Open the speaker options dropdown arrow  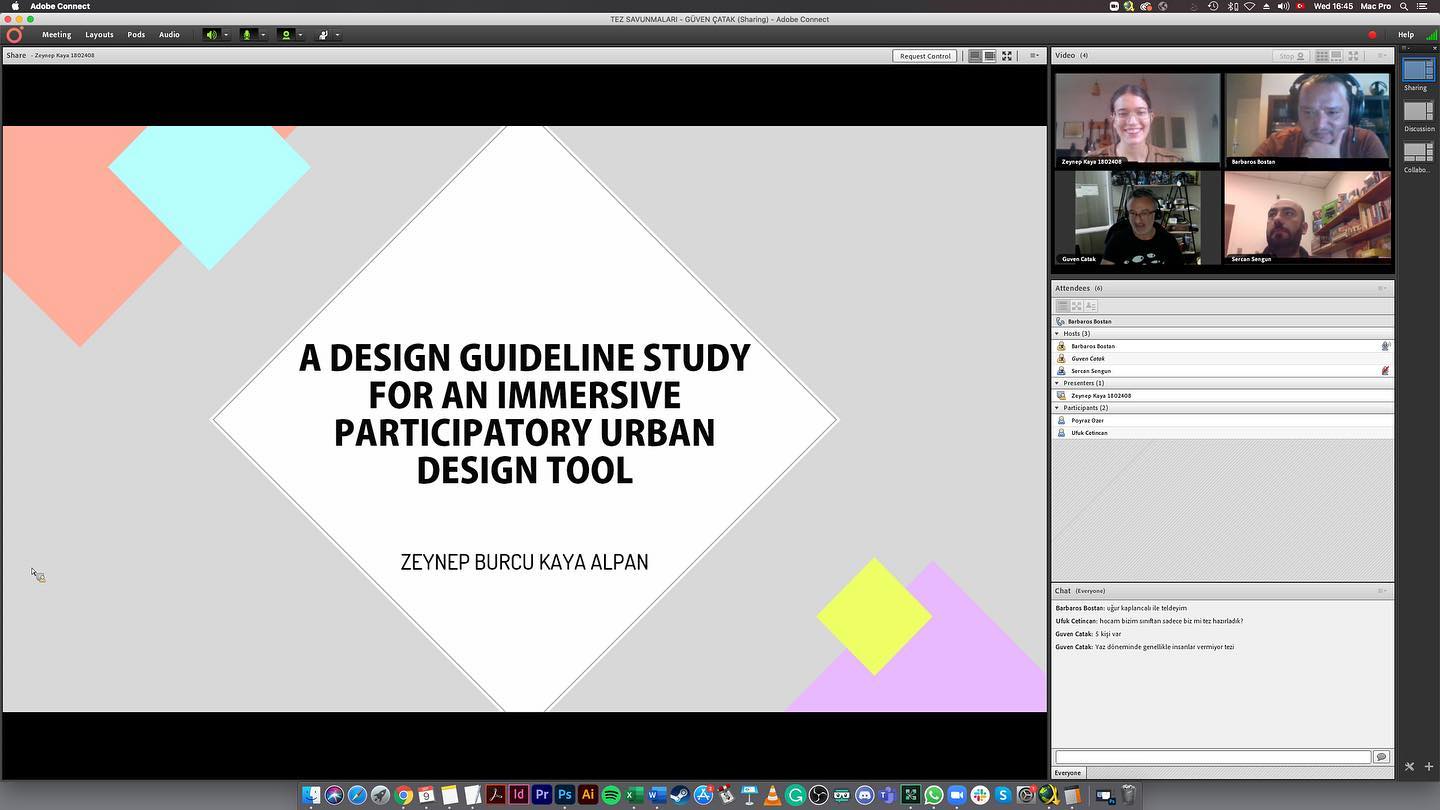226,35
